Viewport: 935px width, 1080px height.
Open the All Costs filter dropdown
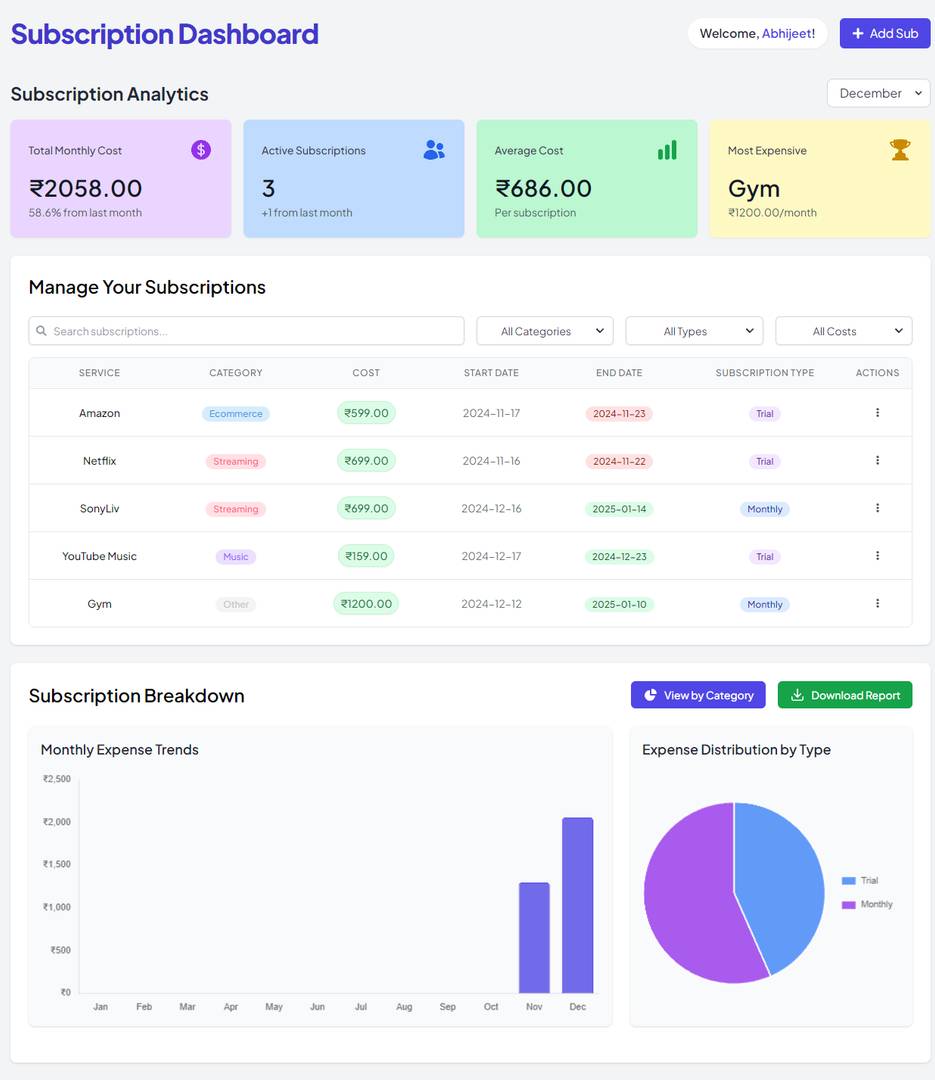pos(843,330)
